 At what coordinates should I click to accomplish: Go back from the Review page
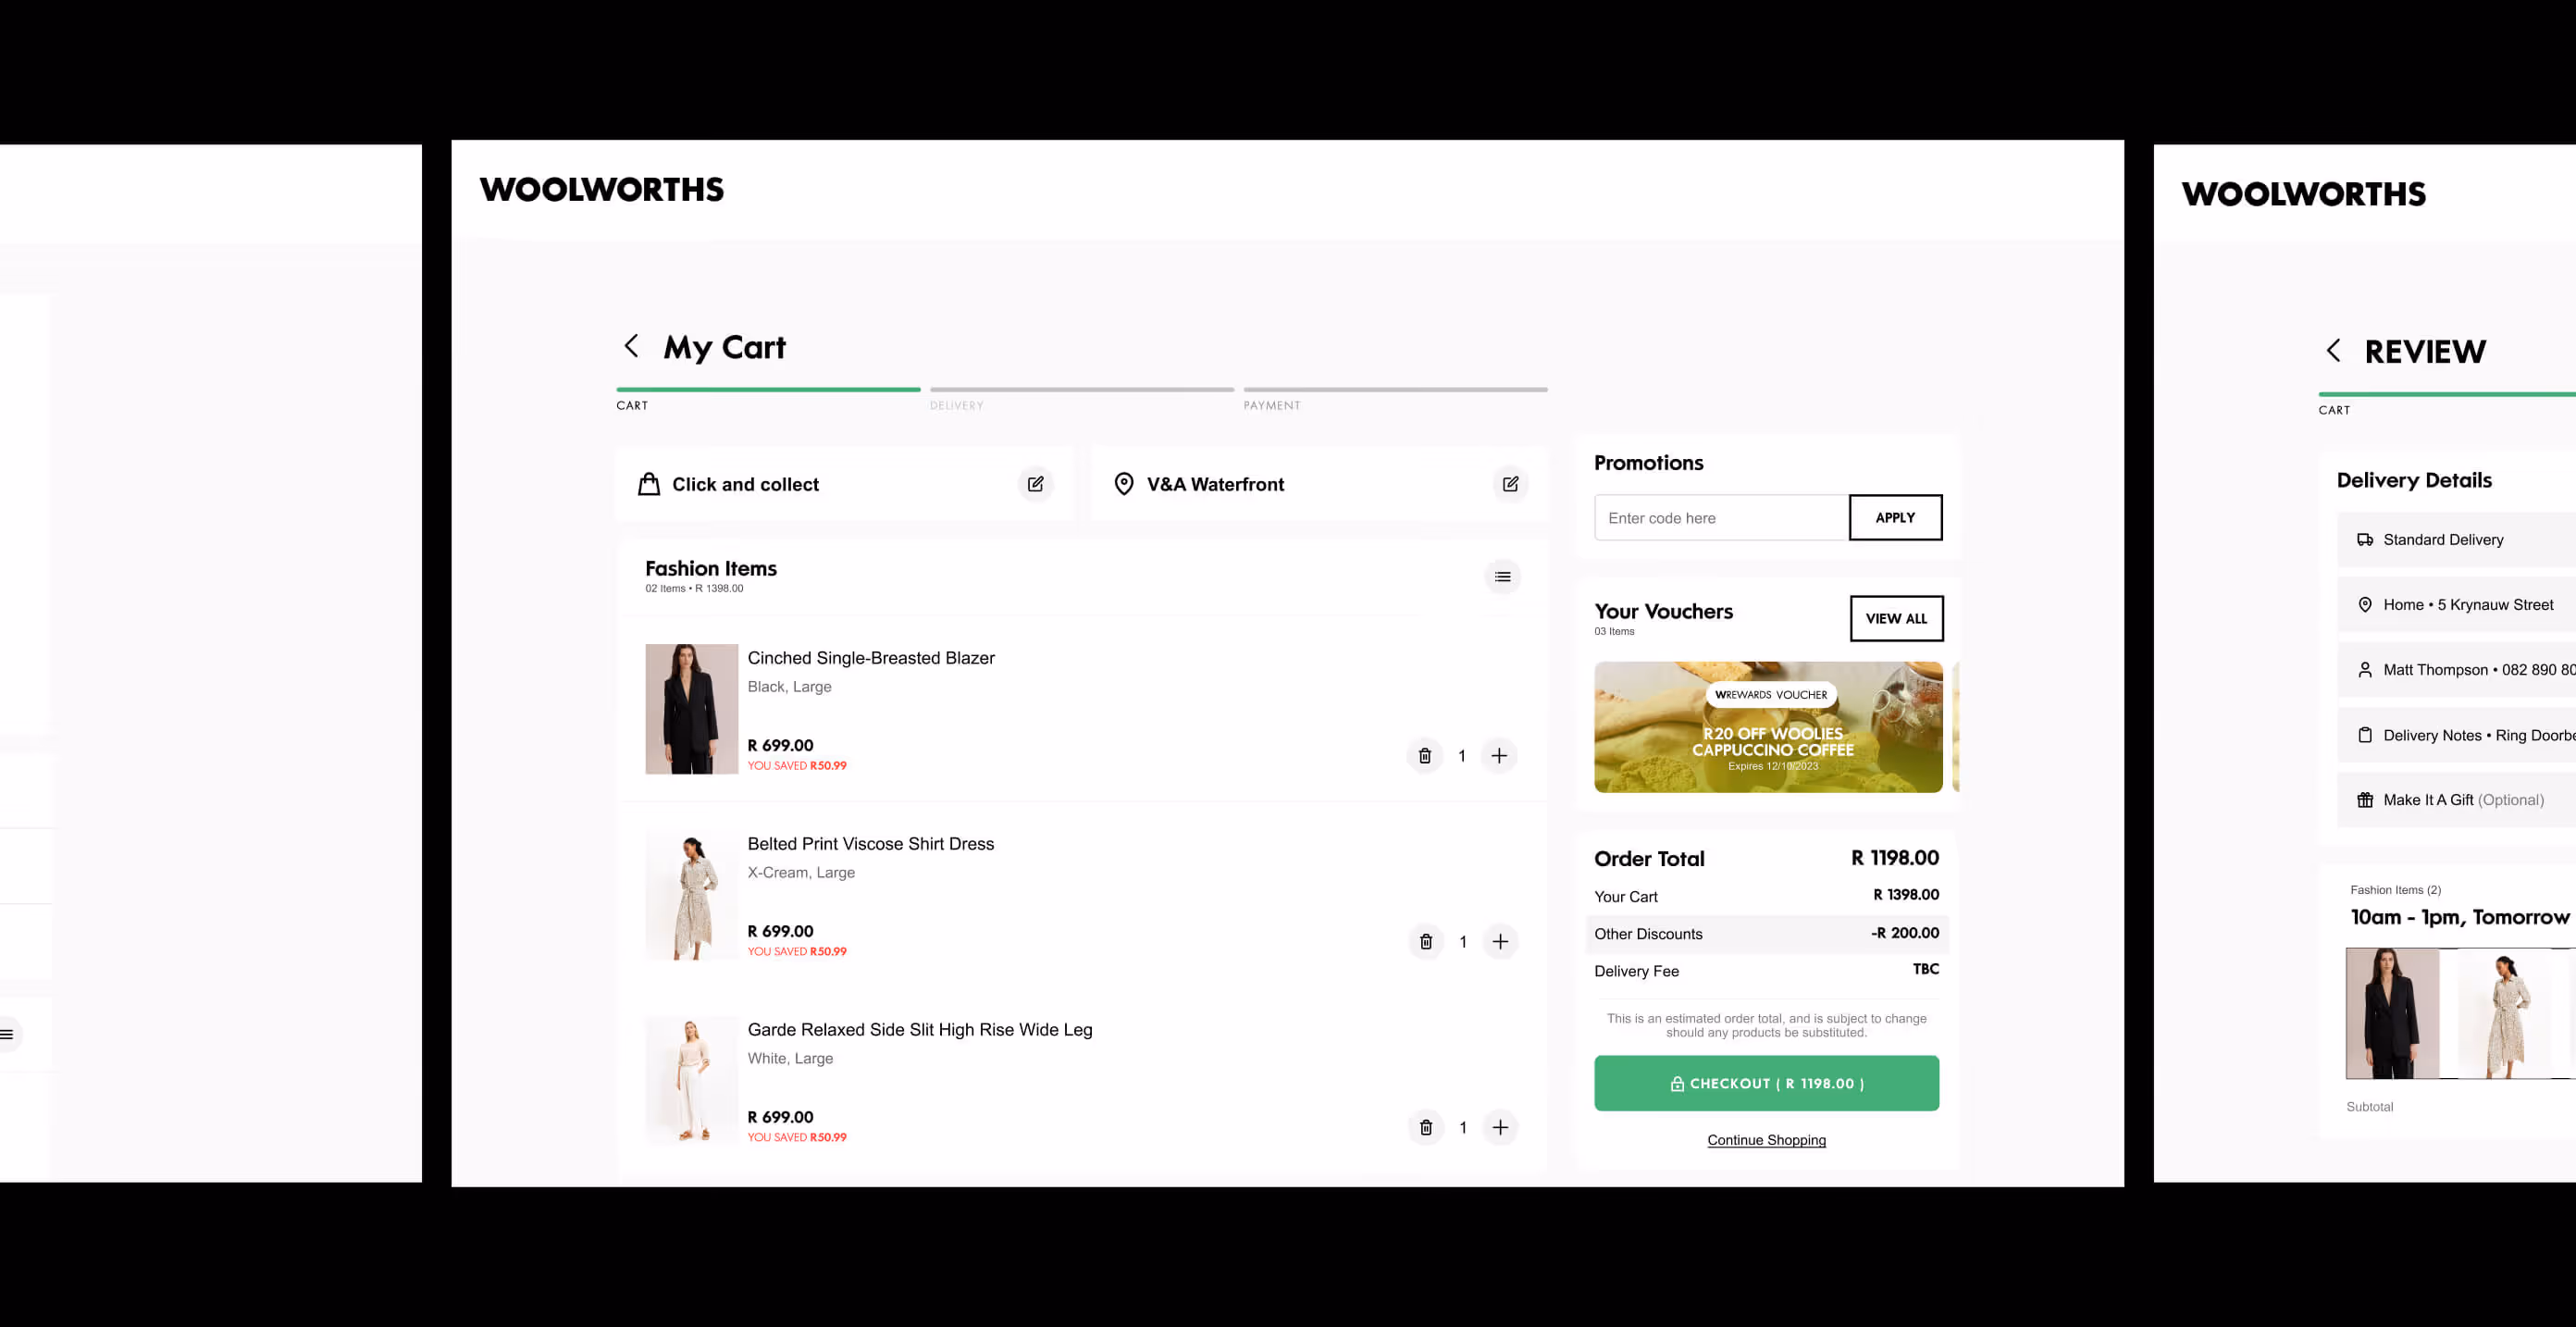pos(2333,351)
